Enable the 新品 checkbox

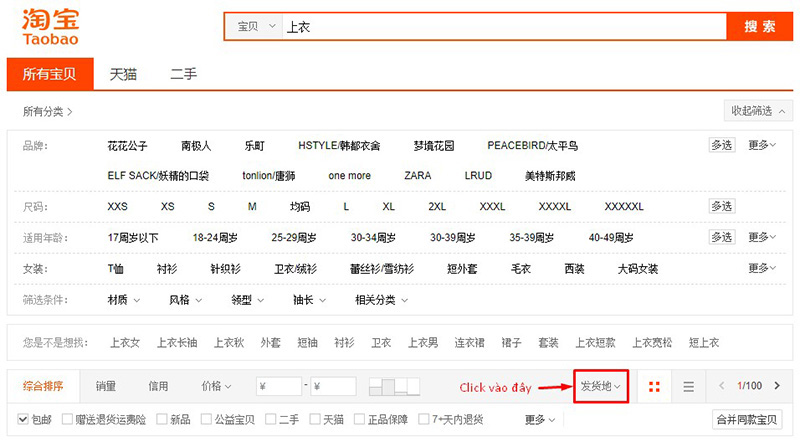point(161,419)
